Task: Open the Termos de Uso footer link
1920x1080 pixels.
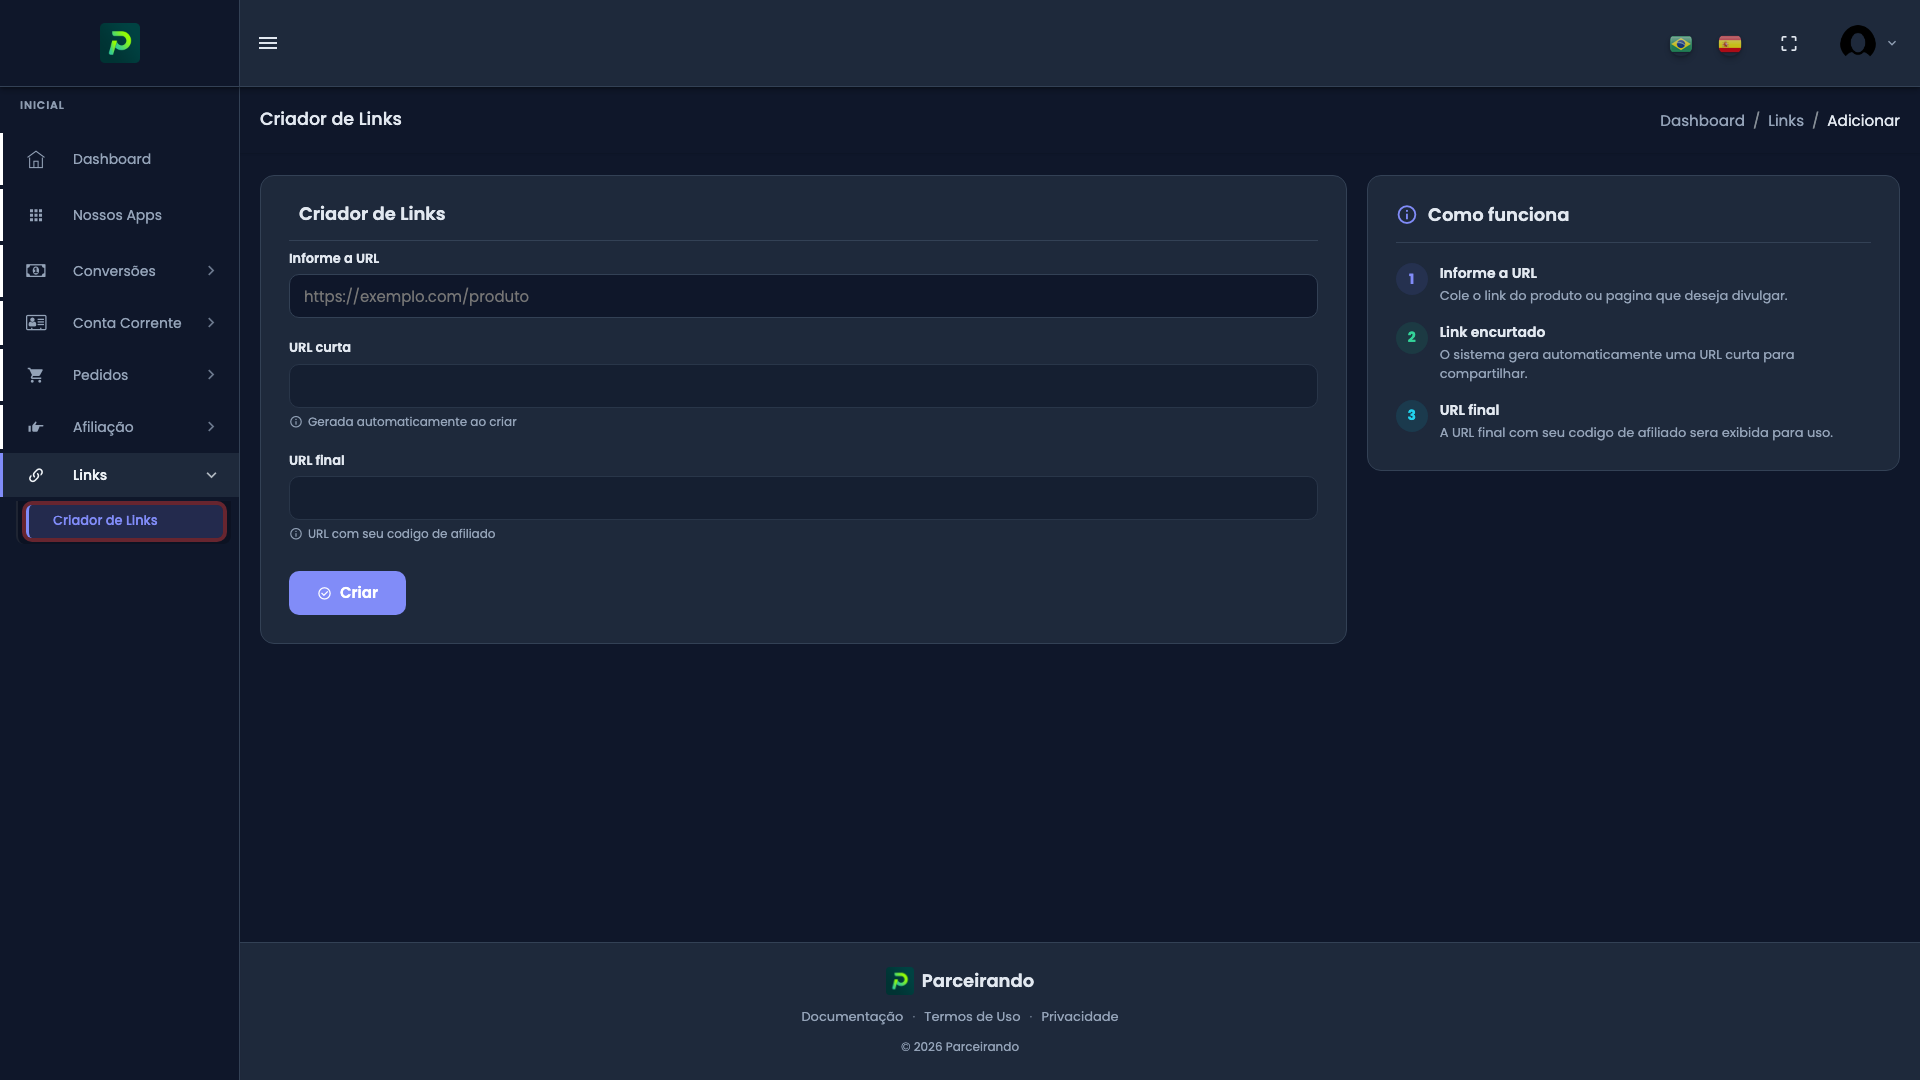Action: 972,1017
